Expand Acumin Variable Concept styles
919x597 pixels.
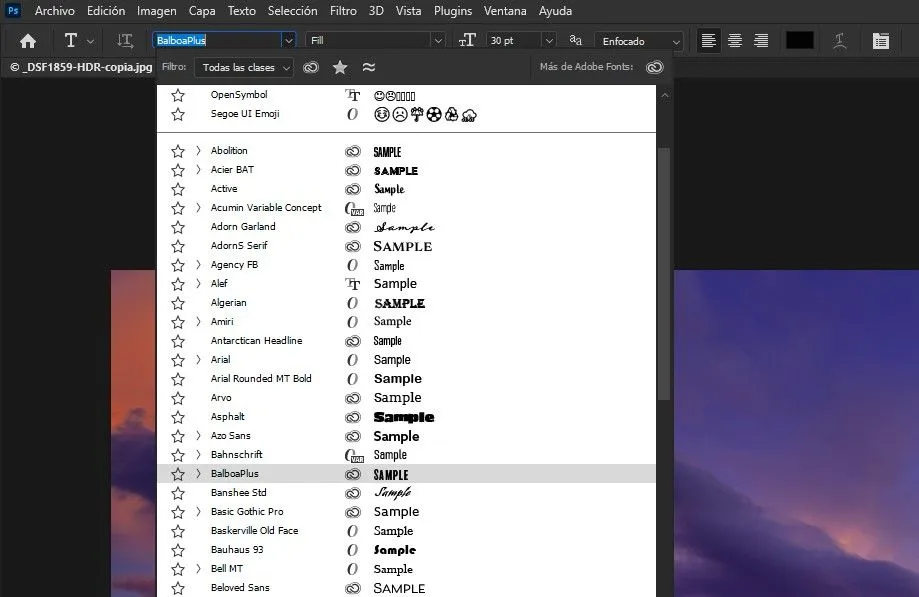point(198,207)
